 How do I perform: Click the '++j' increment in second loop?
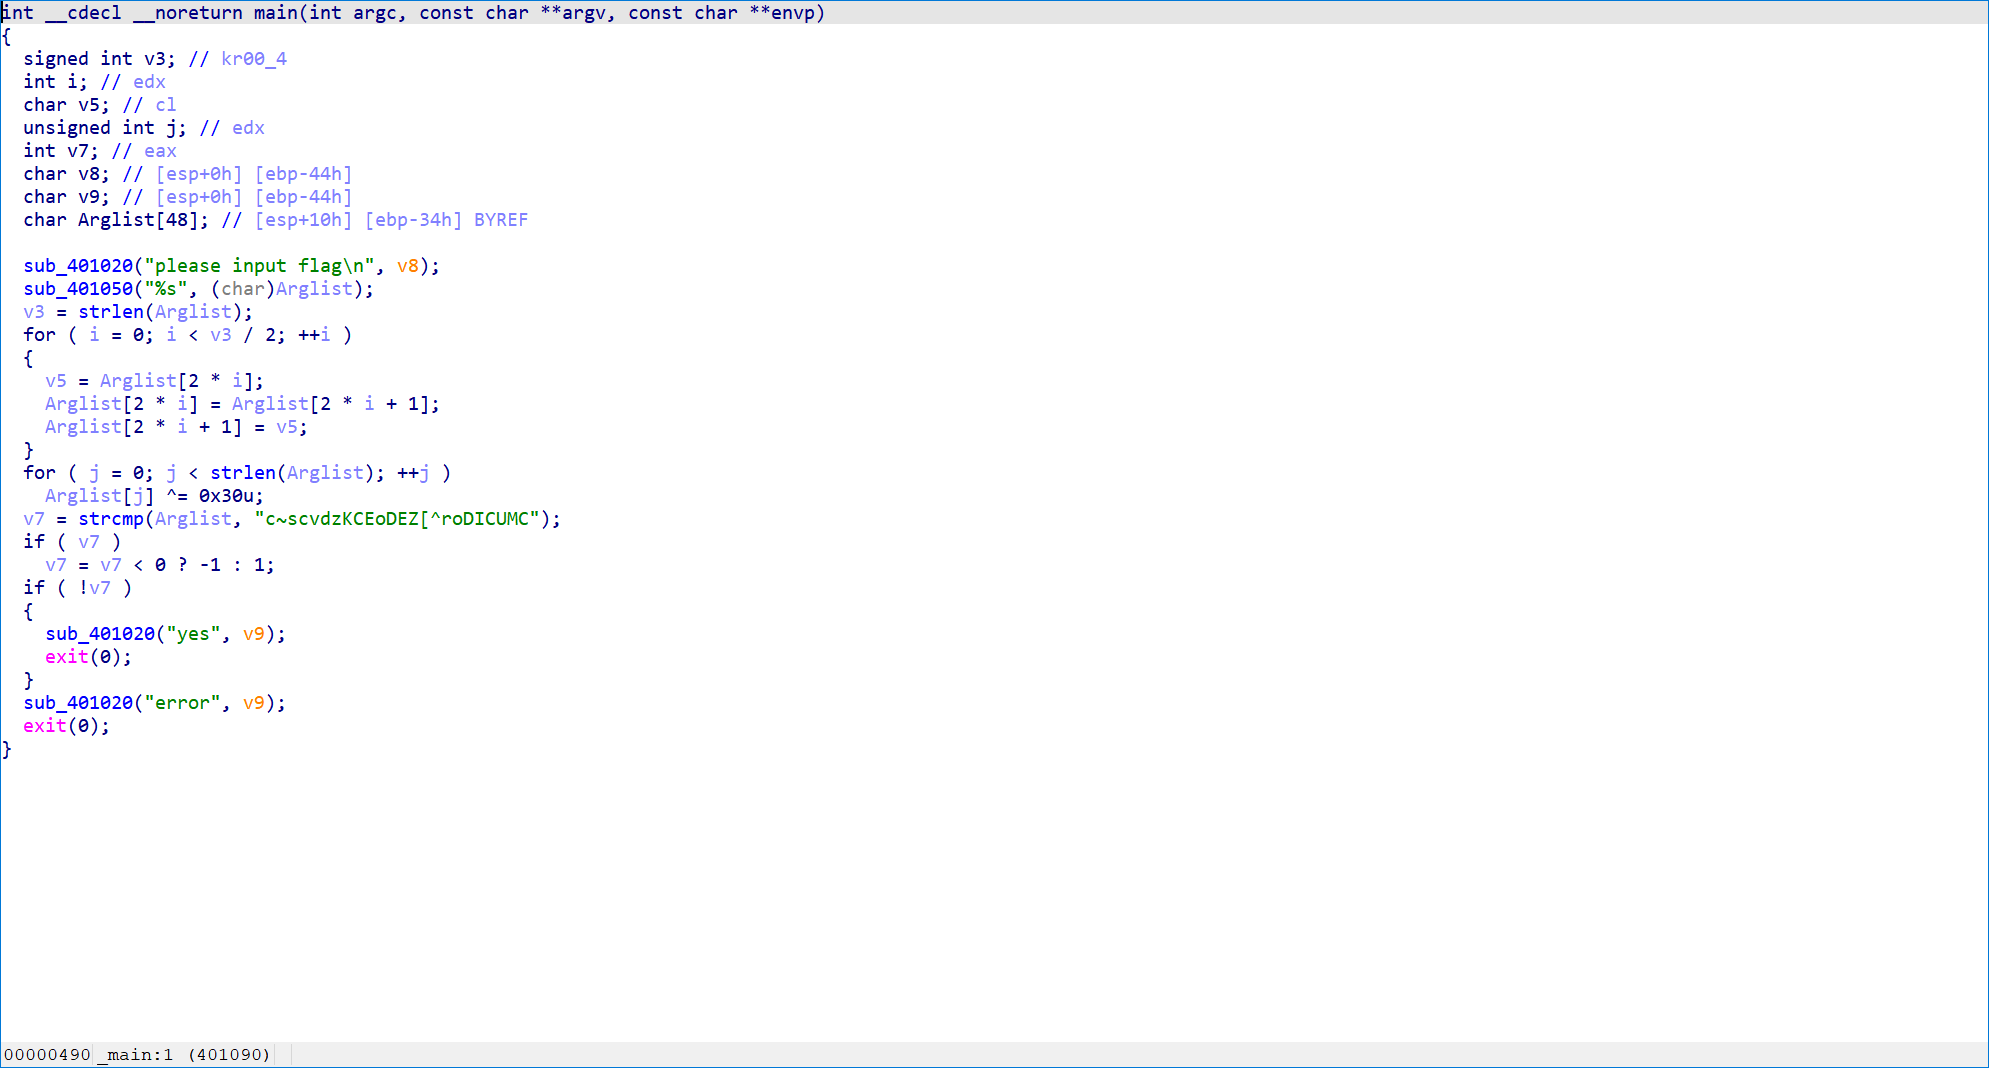point(413,473)
